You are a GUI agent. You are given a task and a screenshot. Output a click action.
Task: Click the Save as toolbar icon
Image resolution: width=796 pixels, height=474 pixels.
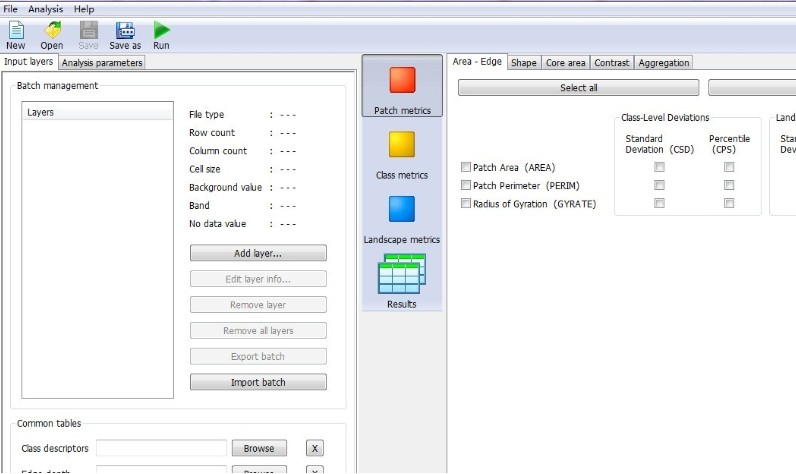[125, 30]
